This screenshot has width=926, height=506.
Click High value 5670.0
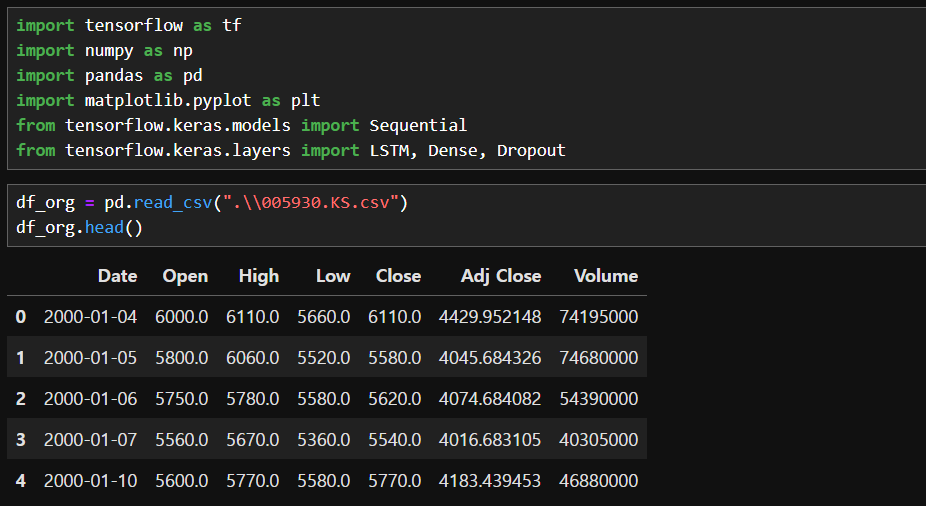[253, 440]
